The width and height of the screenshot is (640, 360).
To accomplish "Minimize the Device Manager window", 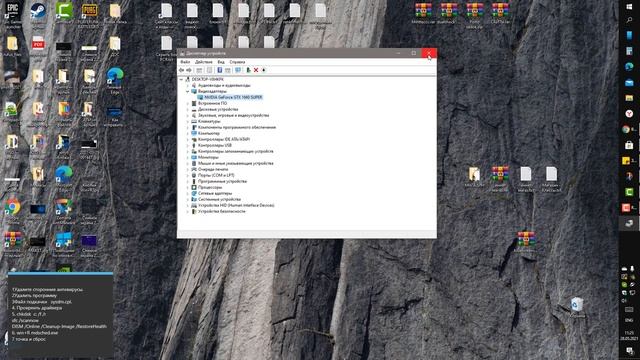I will tap(398, 53).
